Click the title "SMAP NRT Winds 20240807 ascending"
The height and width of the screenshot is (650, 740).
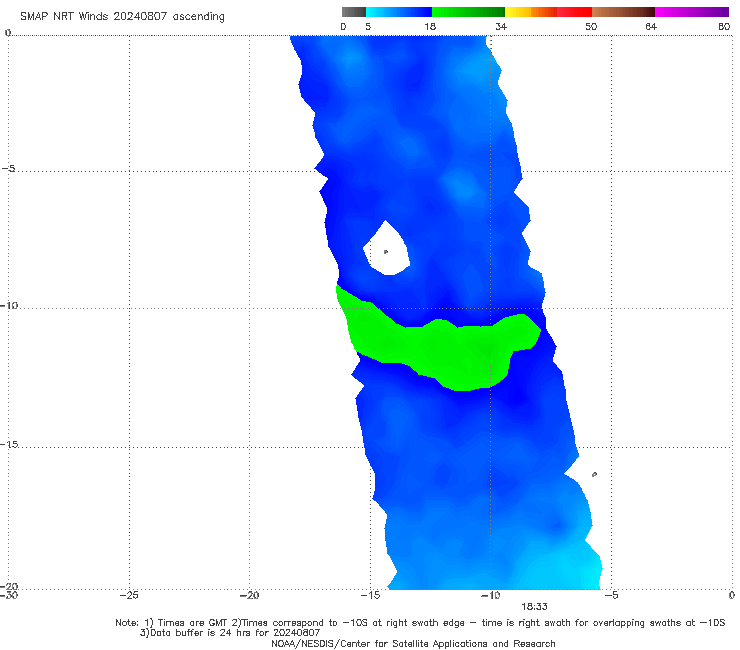tap(122, 17)
